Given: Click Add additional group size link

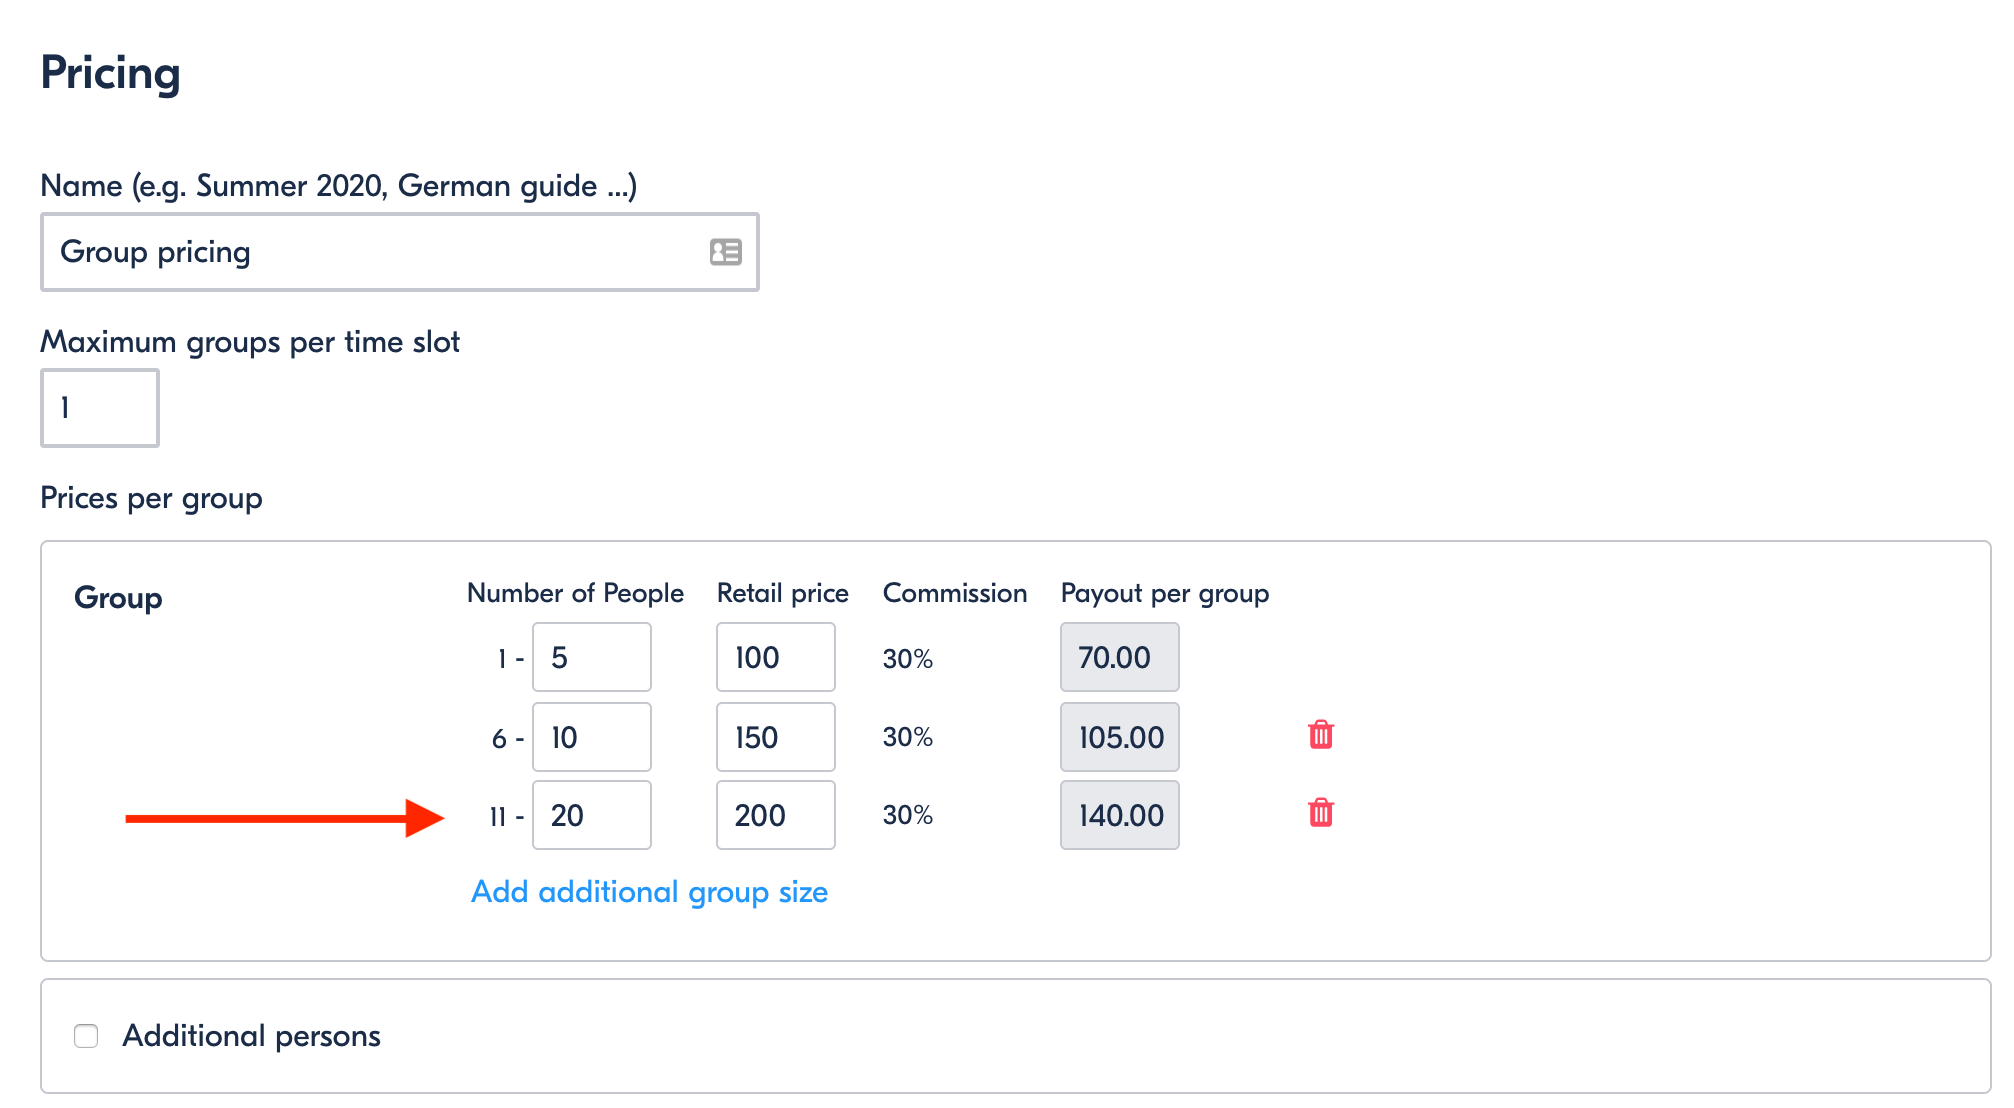Looking at the screenshot, I should [650, 892].
